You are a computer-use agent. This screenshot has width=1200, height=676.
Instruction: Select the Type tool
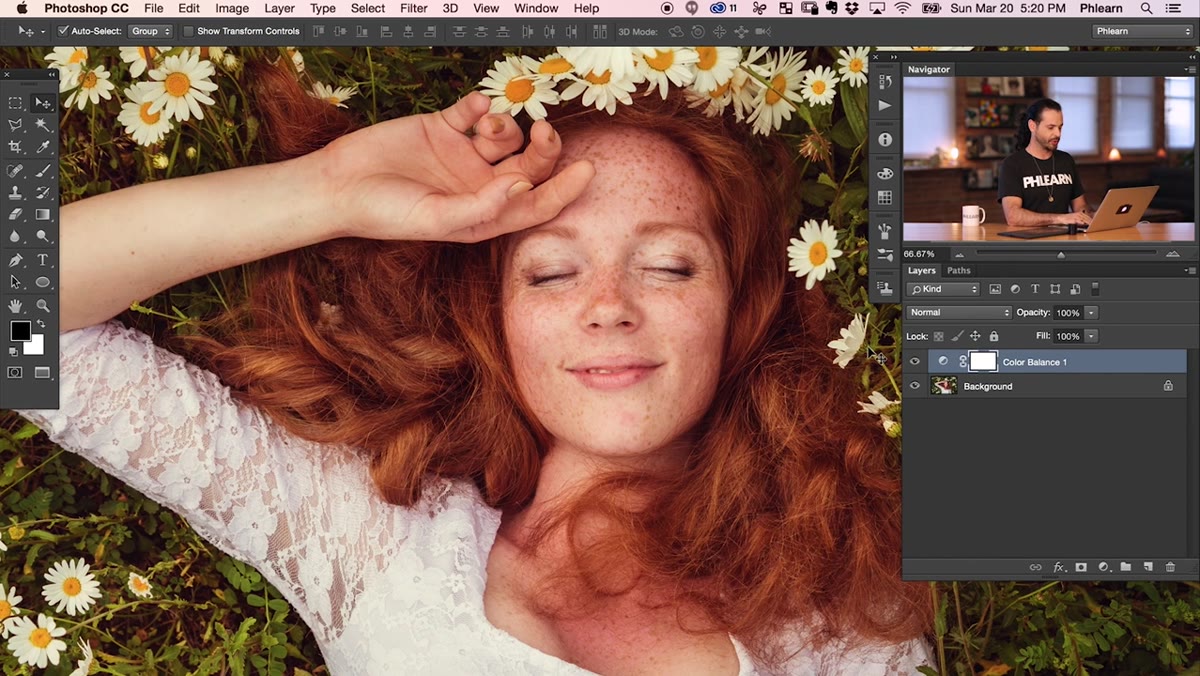(x=43, y=260)
